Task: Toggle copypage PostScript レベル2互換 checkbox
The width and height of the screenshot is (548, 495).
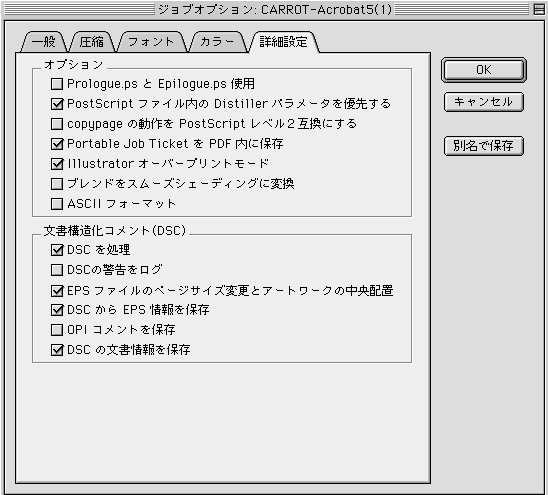Action: pos(57,124)
